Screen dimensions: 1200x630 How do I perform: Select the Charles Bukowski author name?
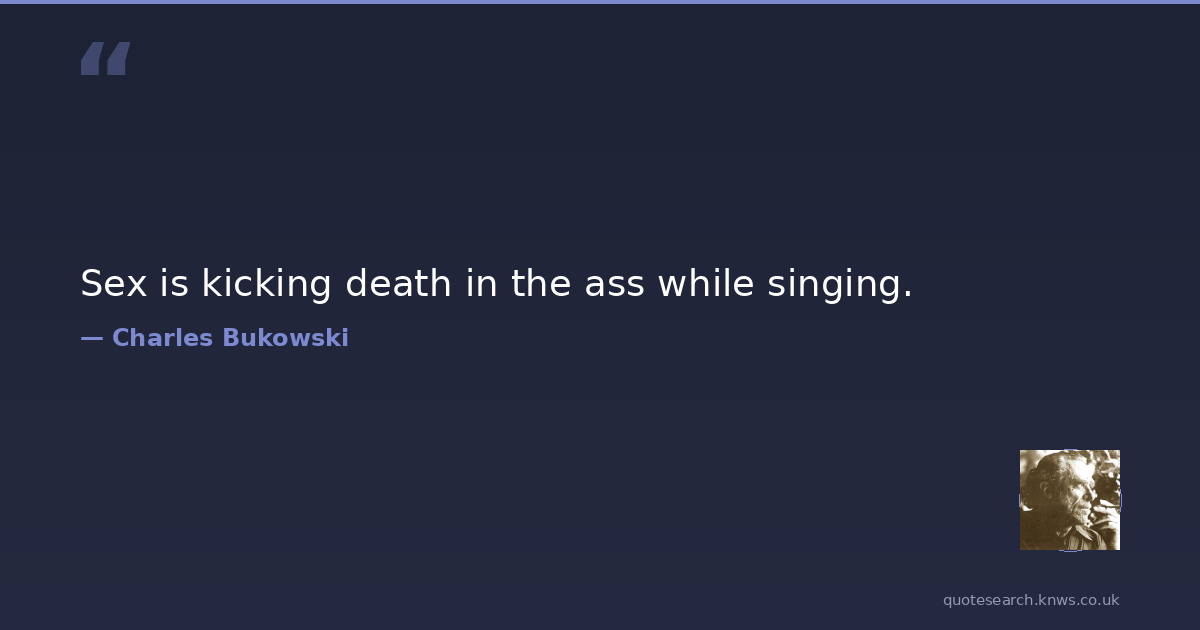230,338
